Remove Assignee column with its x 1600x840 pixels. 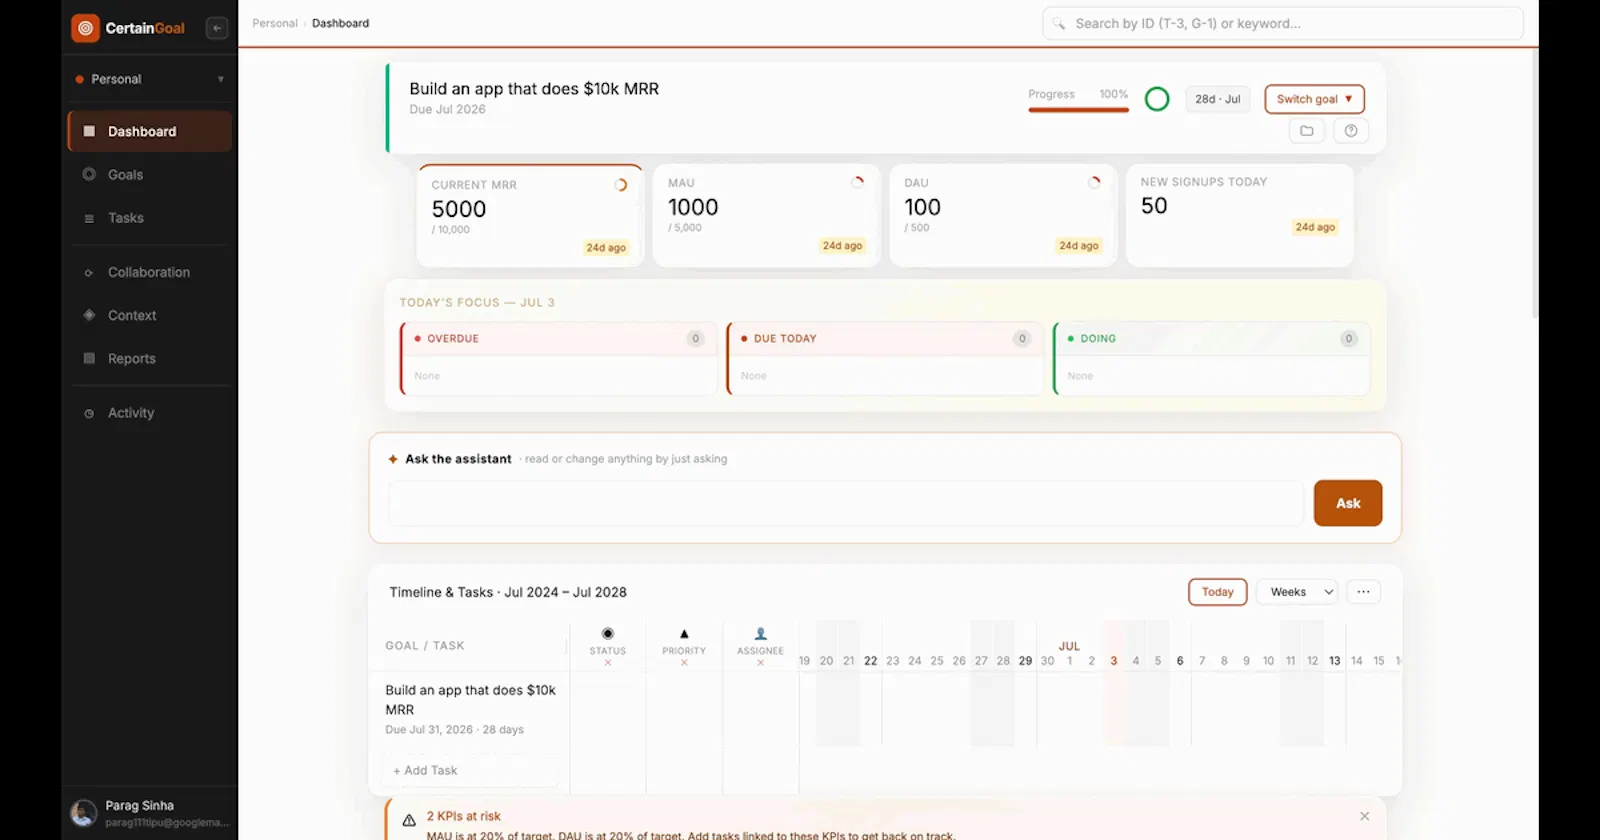(760, 663)
